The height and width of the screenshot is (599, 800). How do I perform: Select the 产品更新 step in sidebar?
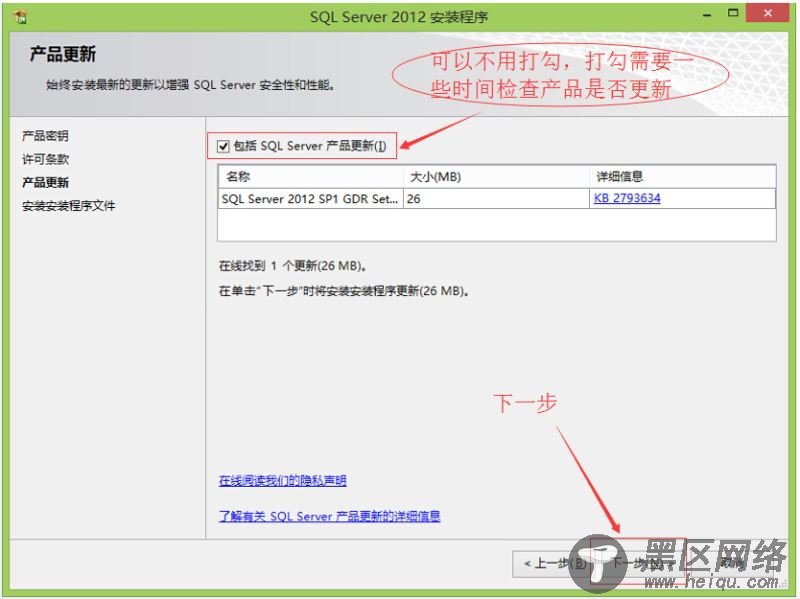click(45, 183)
